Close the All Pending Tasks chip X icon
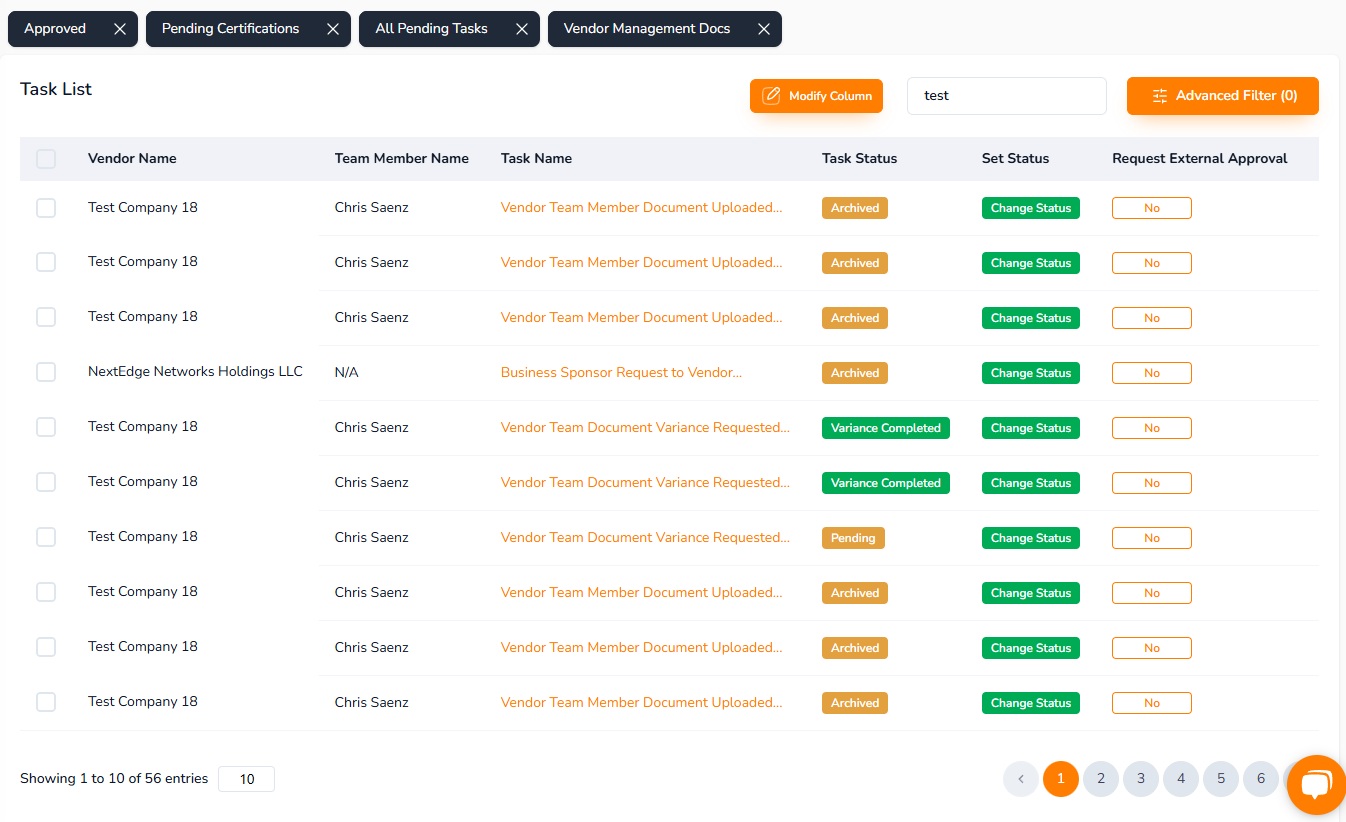This screenshot has width=1346, height=822. point(521,29)
